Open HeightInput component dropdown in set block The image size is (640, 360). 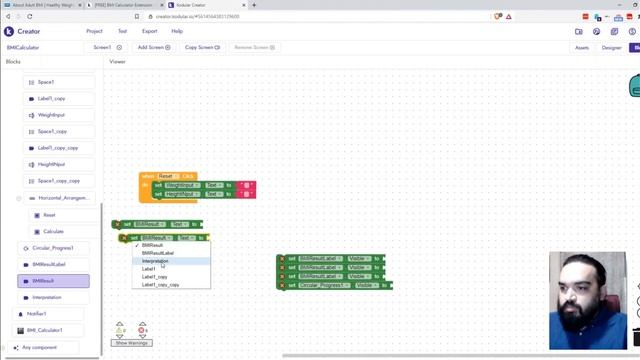click(182, 194)
